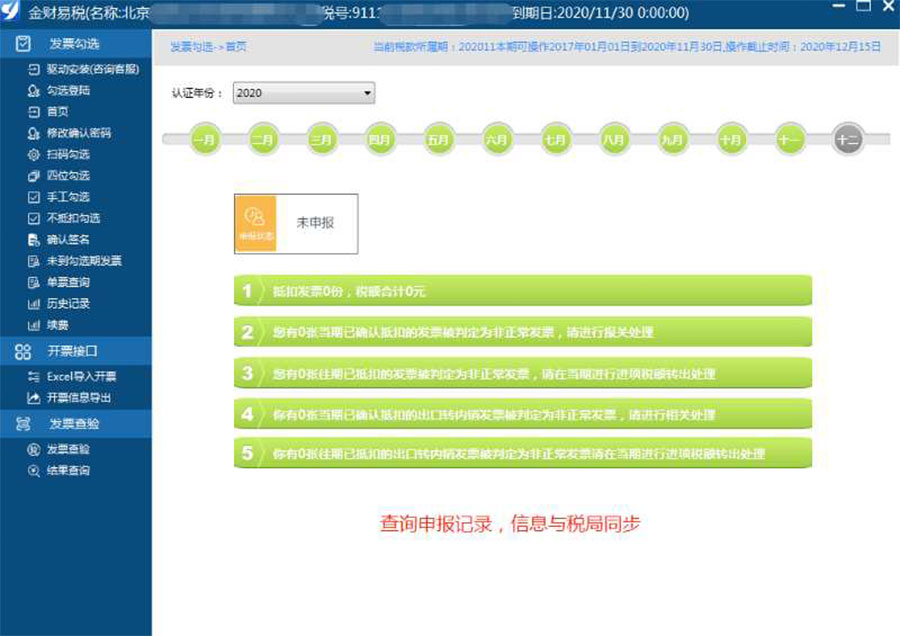The width and height of the screenshot is (900, 636).
Task: Select the 一月 month marker
Action: tap(204, 139)
